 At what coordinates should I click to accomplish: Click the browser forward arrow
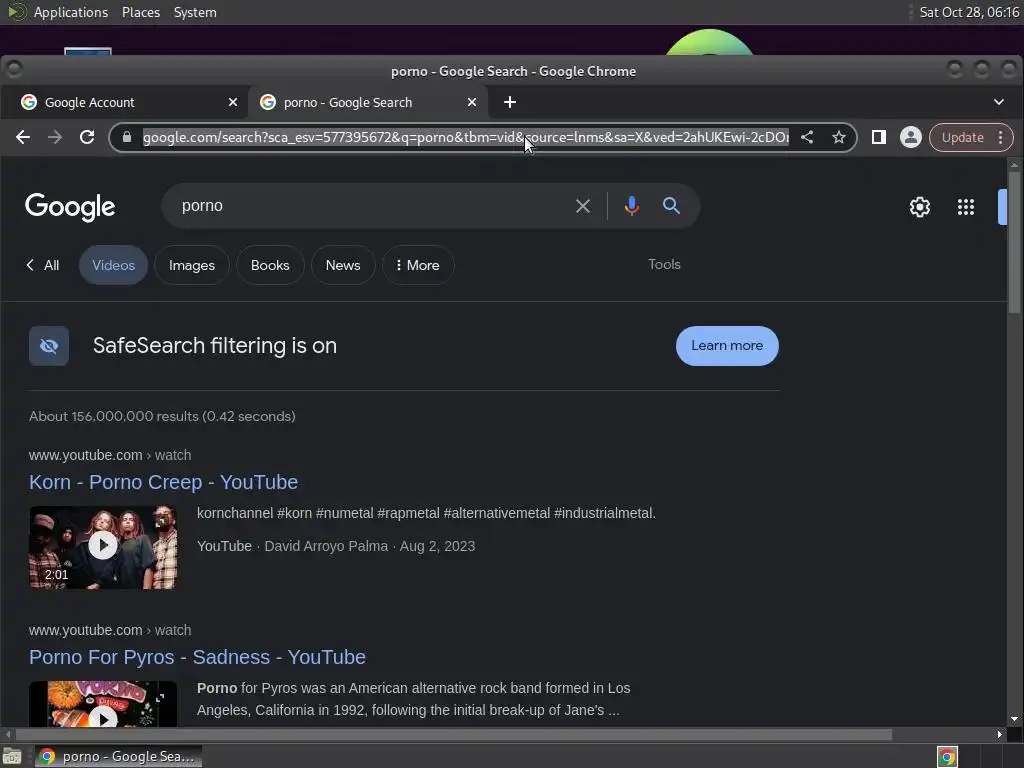click(55, 137)
